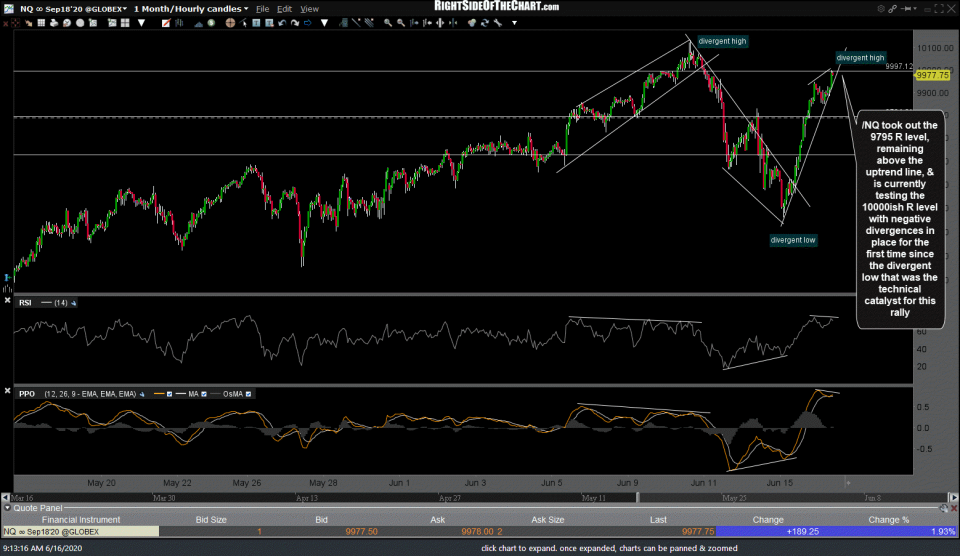Select the arrow pointer line tool
Viewport: 960px width, 556px height.
[244, 23]
